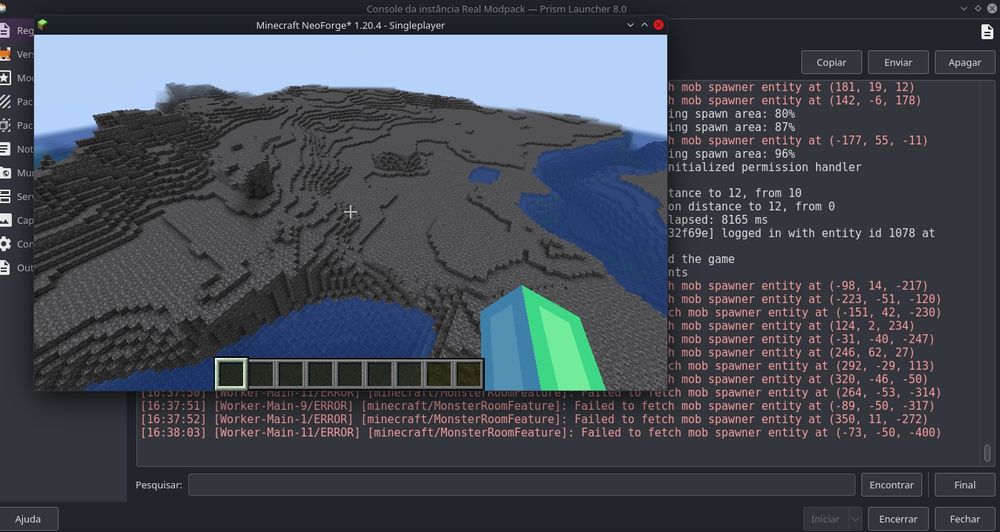Click log line 'lapsed: 8165 ms'

(x=717, y=219)
